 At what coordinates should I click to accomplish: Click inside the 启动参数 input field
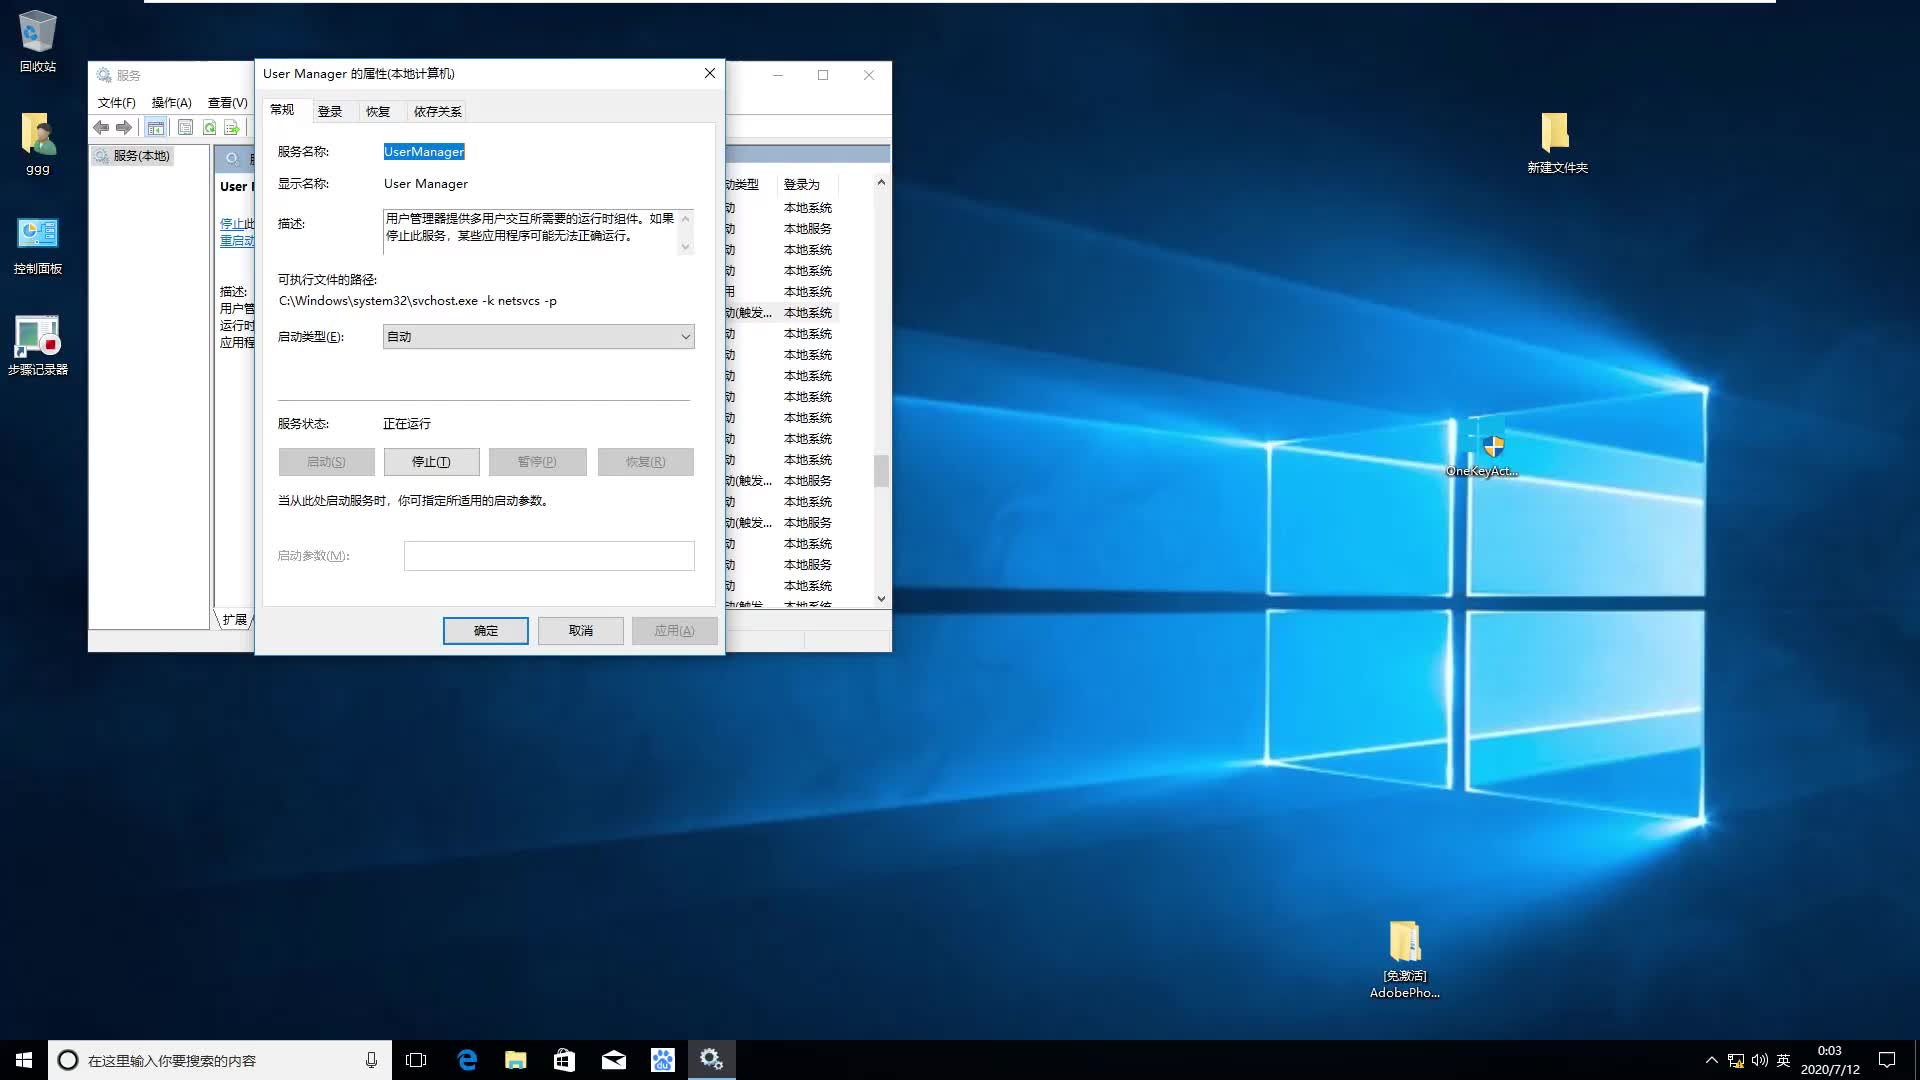pos(549,555)
